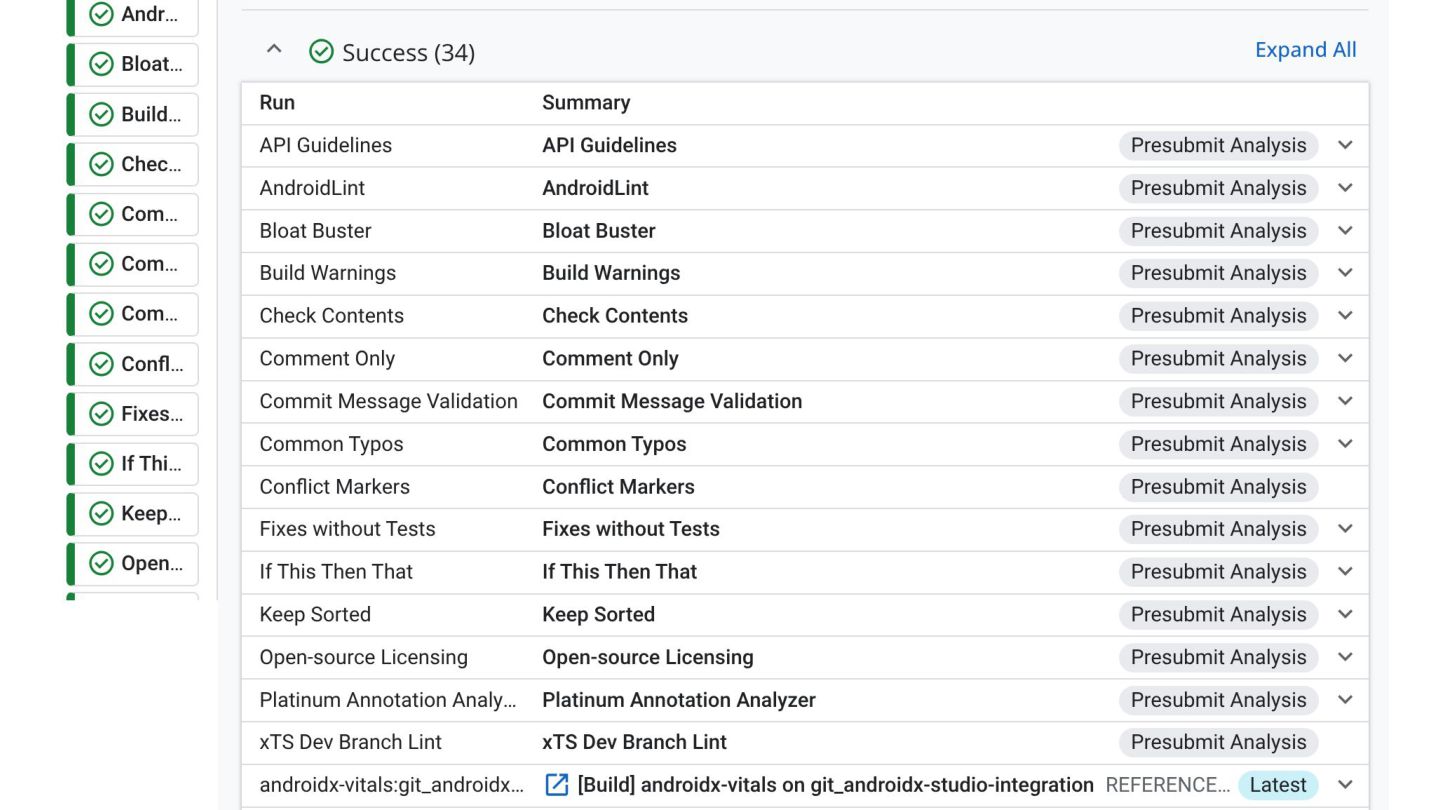Image resolution: width=1440 pixels, height=810 pixels.
Task: Click the Conflict chip's check icon in the sidebar
Action: pyautogui.click(x=101, y=364)
